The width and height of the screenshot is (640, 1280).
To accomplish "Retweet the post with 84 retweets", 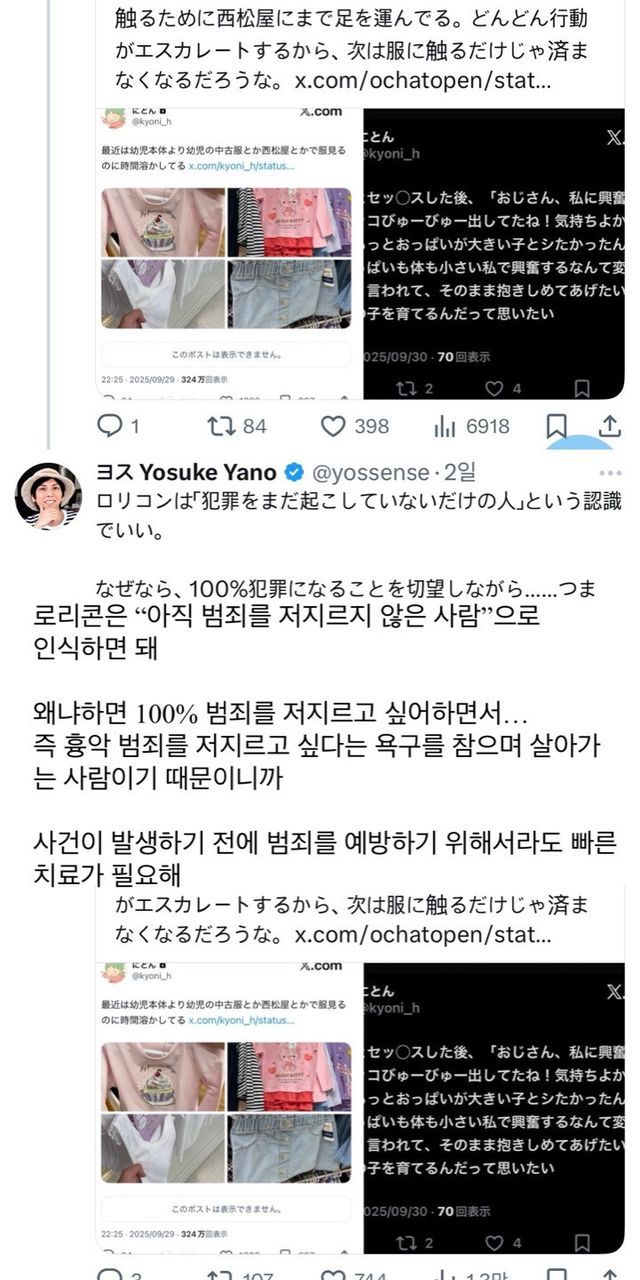I will 236,426.
